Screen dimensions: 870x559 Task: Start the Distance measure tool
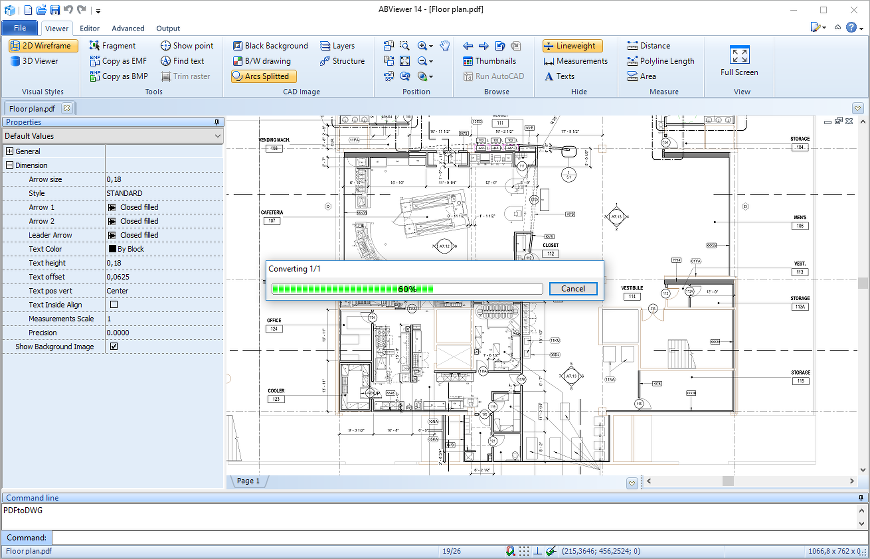649,46
